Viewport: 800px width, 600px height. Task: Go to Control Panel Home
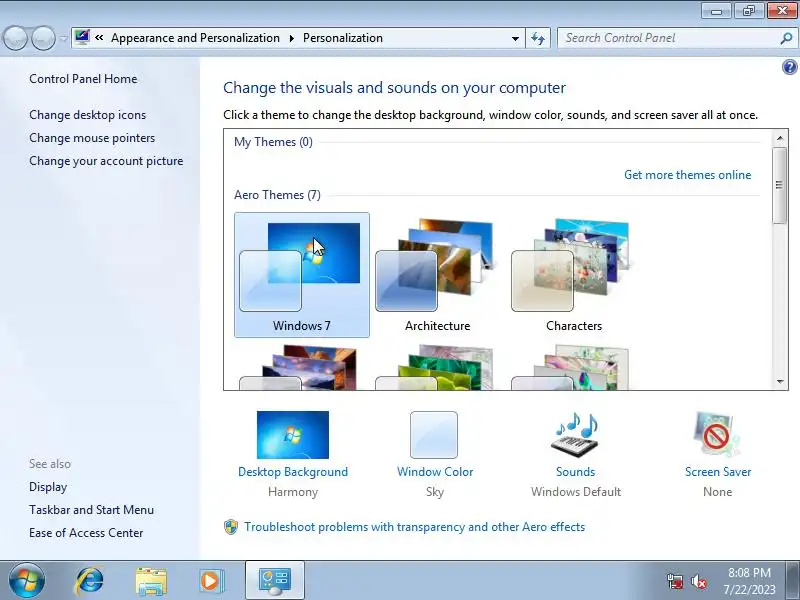coord(83,79)
